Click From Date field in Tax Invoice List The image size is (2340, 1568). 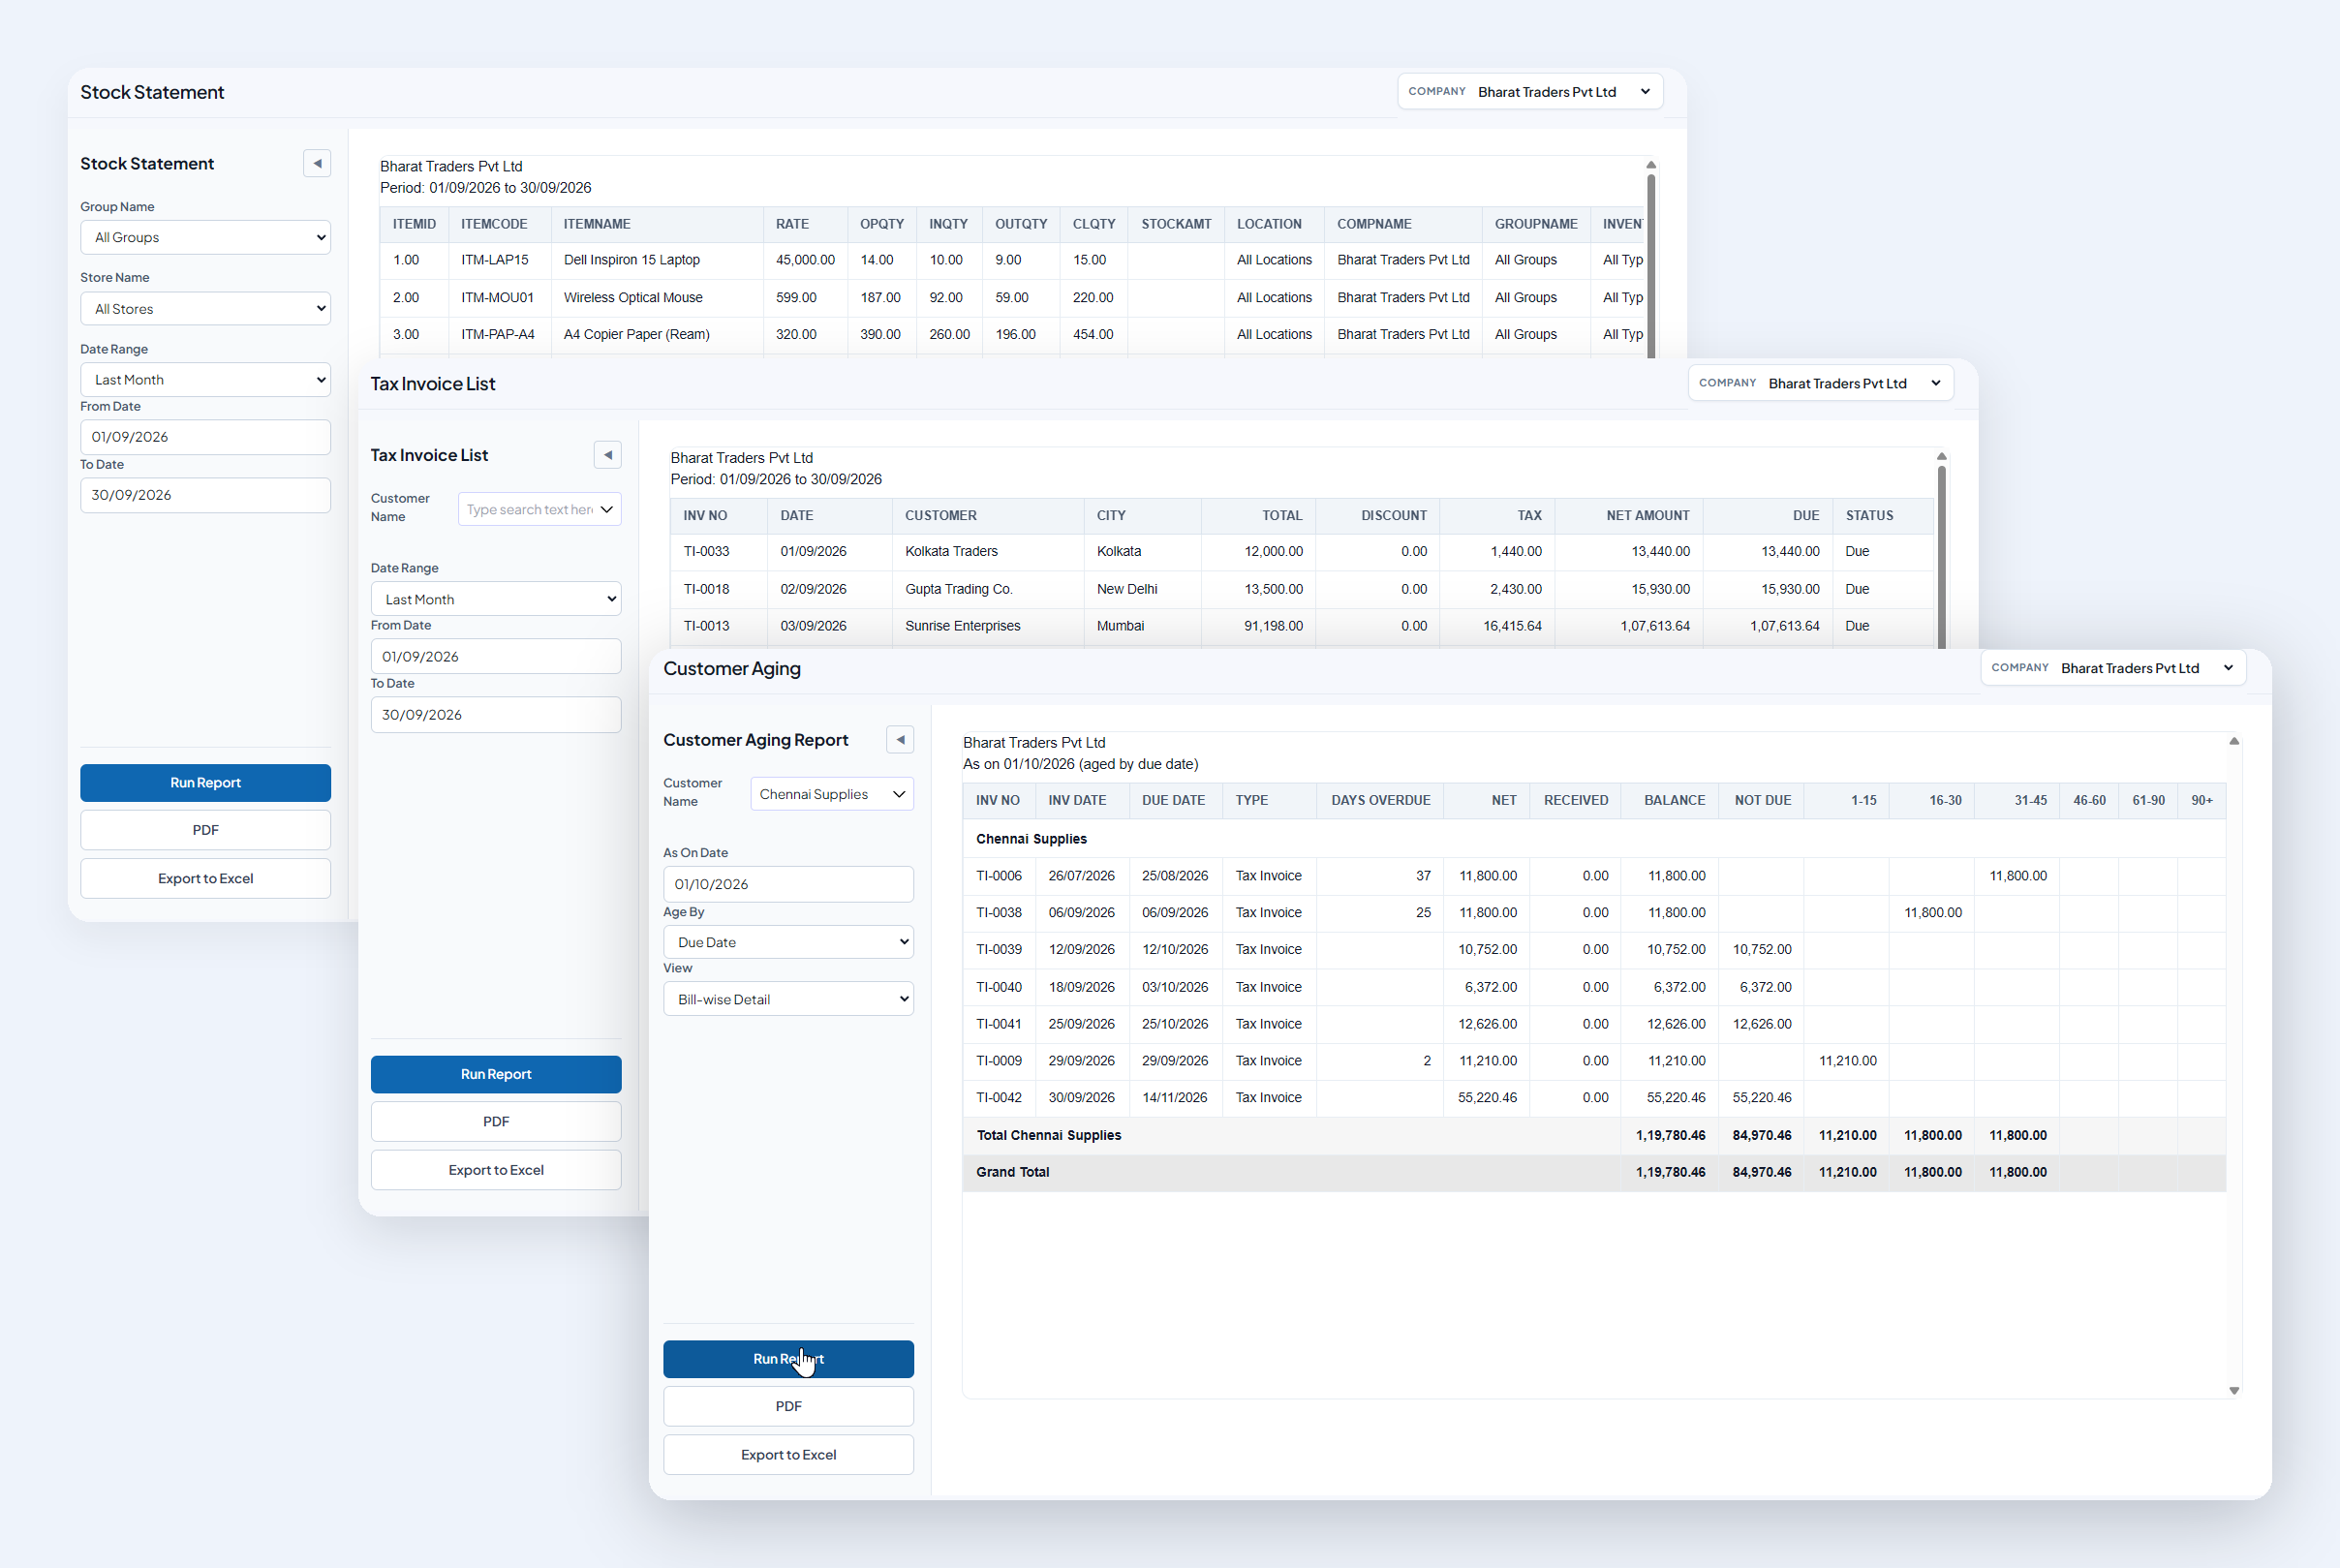496,657
